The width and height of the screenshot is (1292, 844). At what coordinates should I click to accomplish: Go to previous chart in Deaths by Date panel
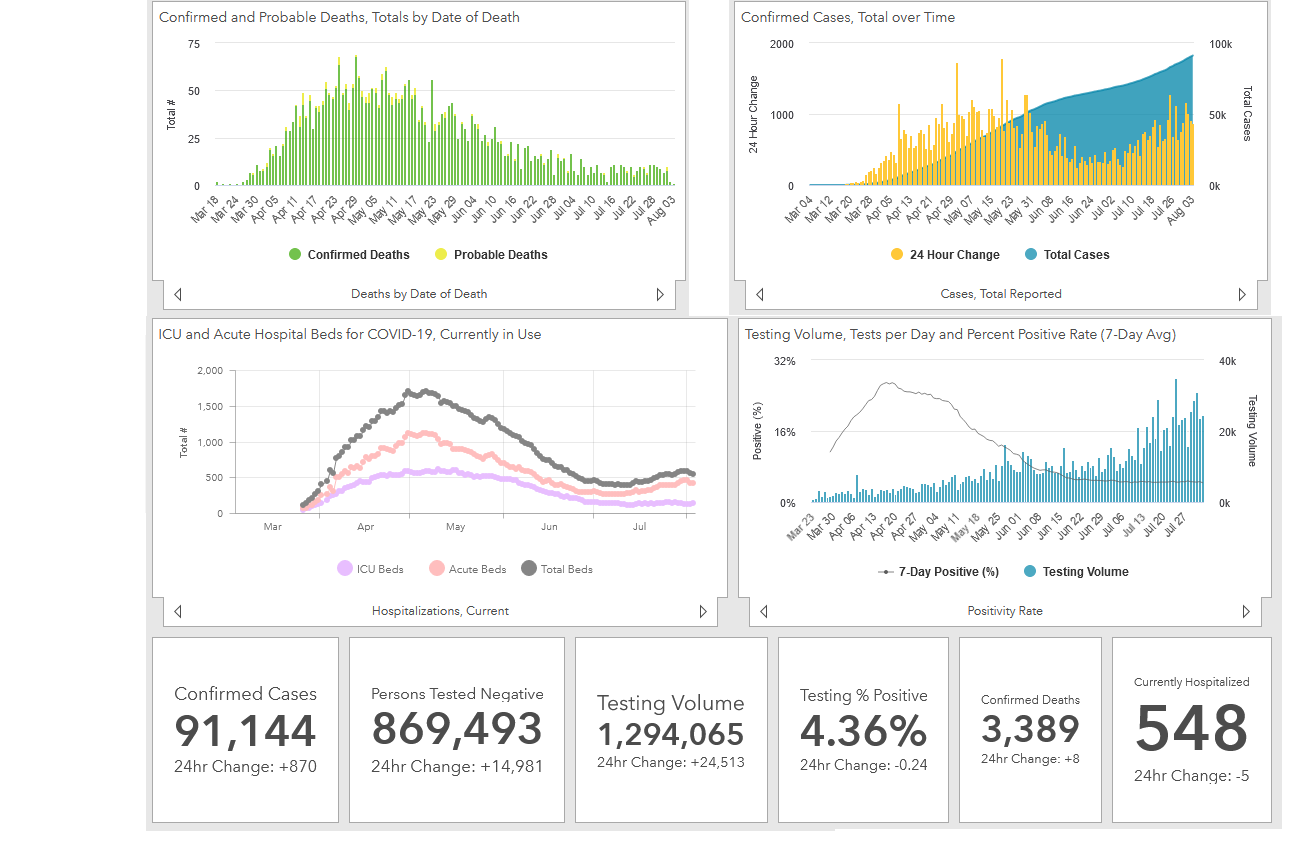click(178, 294)
